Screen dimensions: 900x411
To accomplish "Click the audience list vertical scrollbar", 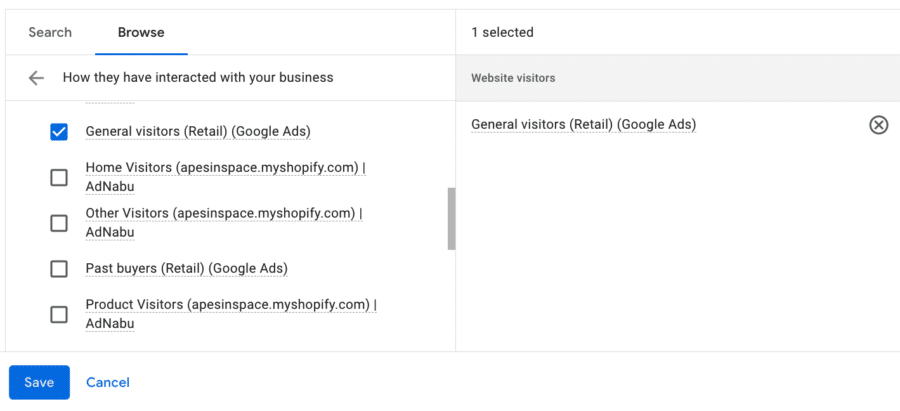I will (451, 218).
